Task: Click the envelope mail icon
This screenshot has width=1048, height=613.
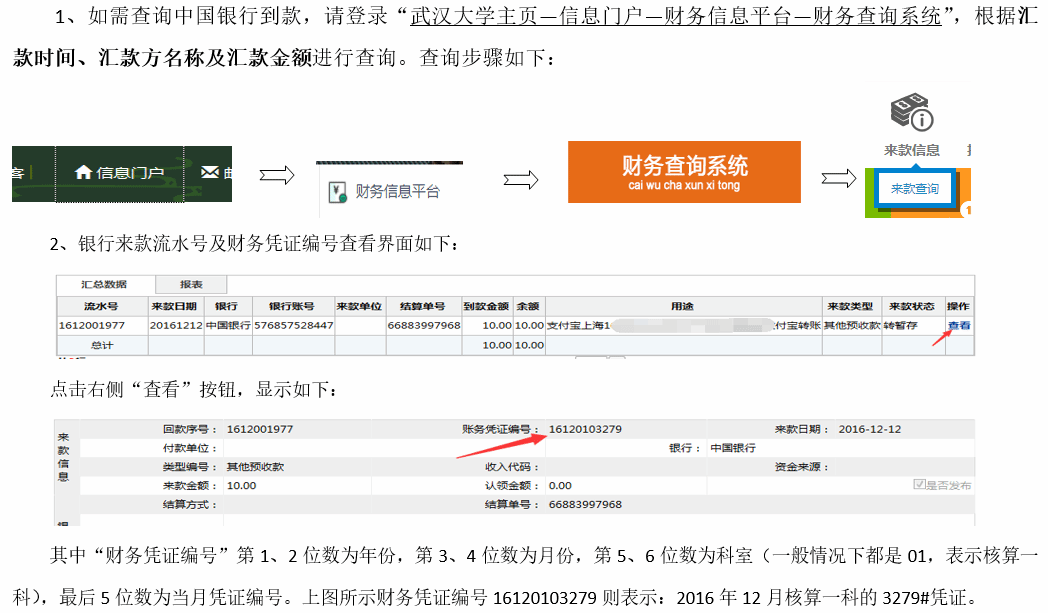Action: point(209,172)
